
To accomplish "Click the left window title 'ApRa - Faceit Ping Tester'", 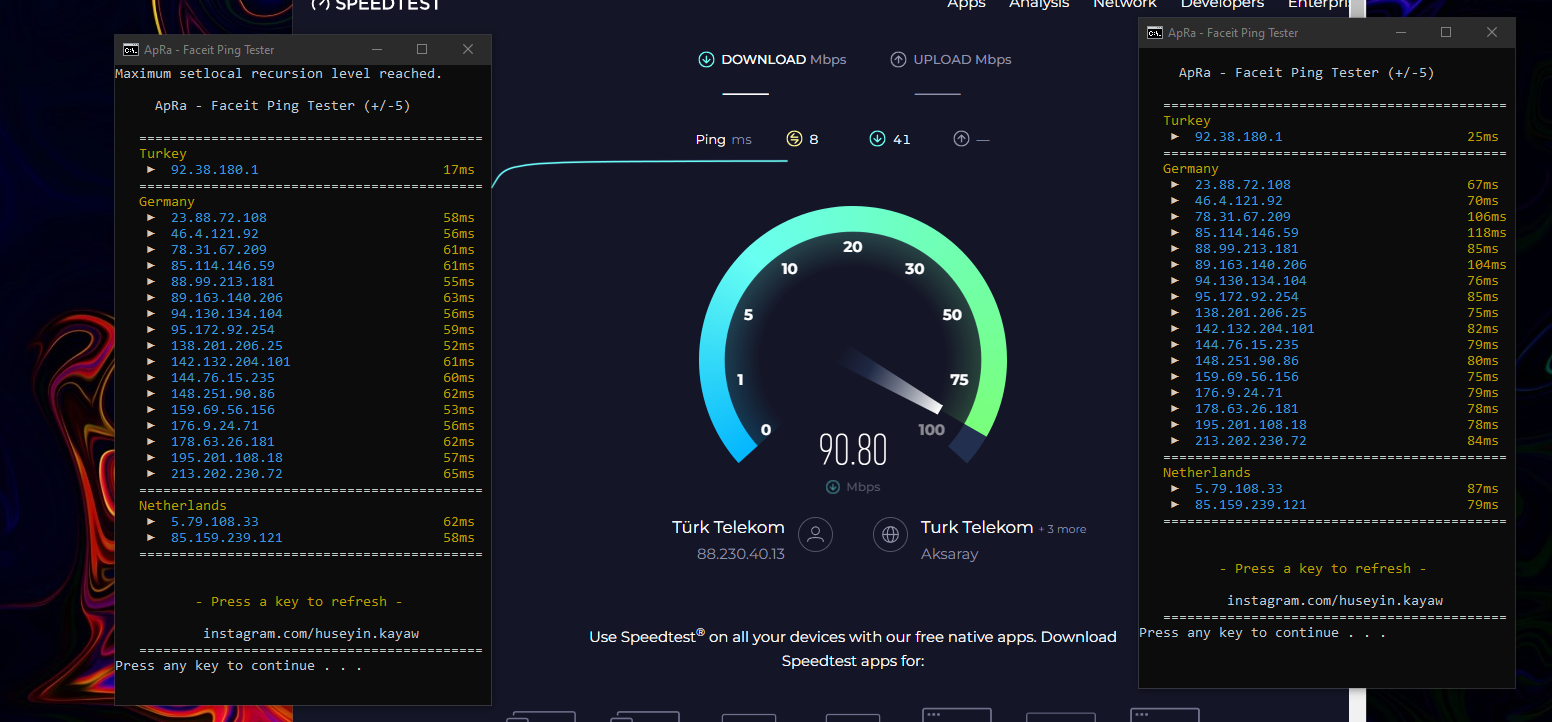I will (x=209, y=50).
